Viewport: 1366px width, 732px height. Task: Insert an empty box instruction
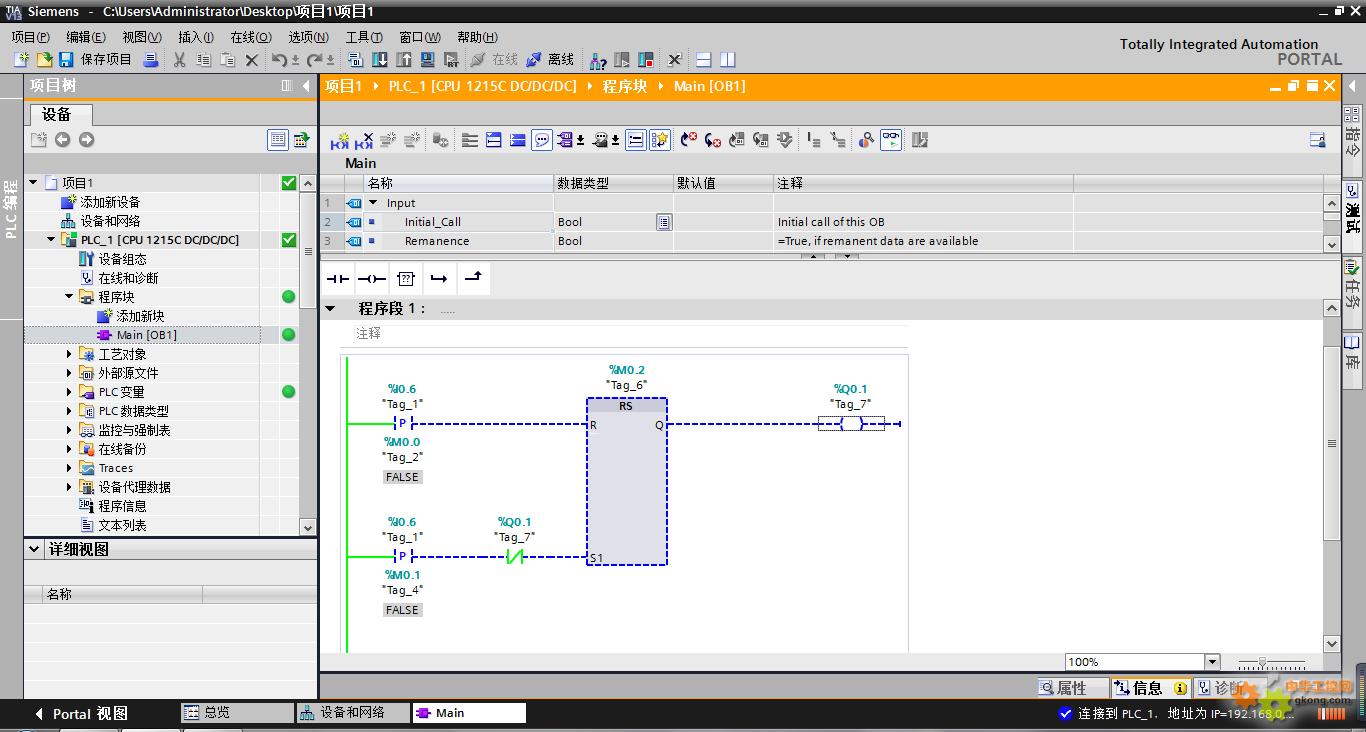405,279
